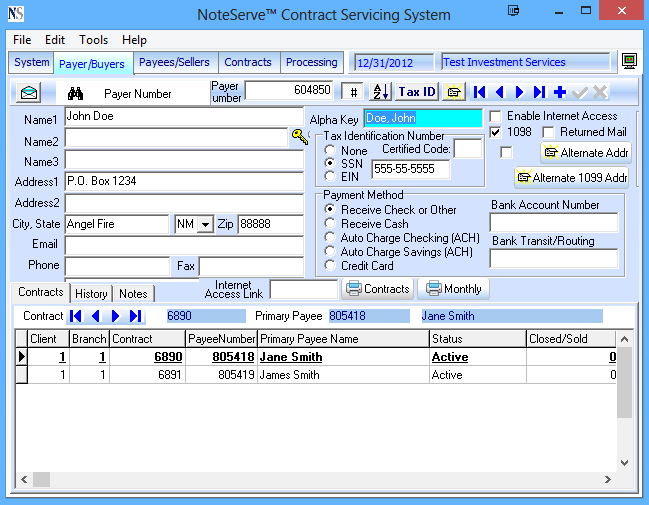Select Credit Card payment method

click(x=330, y=266)
